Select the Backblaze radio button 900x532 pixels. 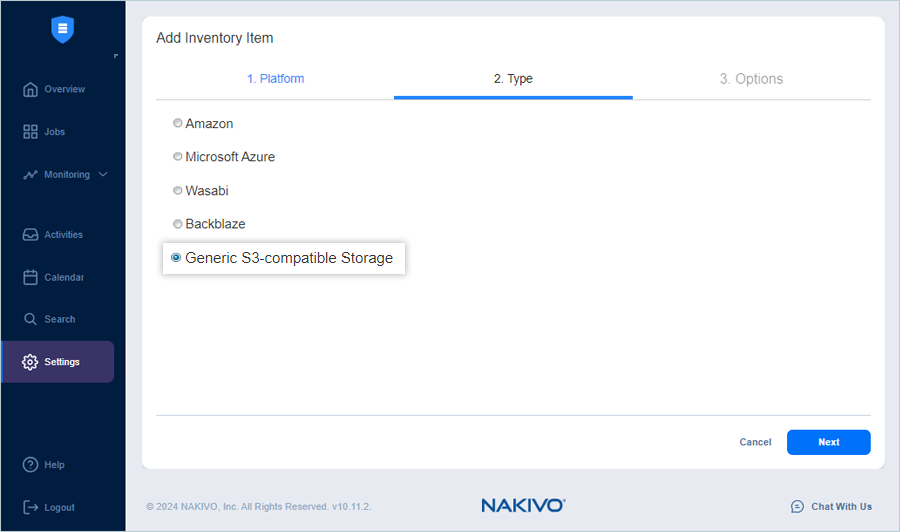coord(177,224)
